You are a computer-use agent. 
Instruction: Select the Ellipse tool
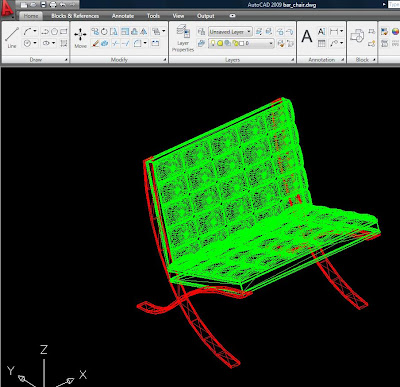pos(46,43)
